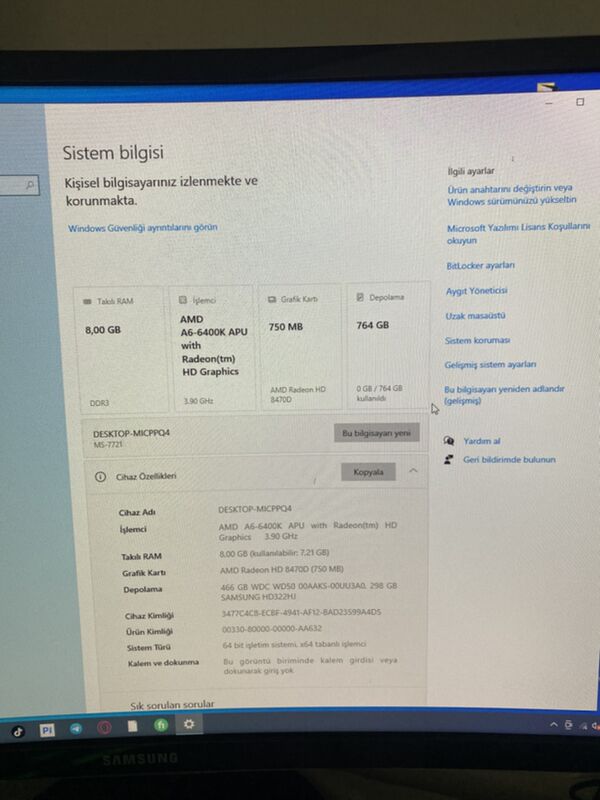600x800 pixels.
Task: Open Telegram from the taskbar
Action: tap(76, 729)
